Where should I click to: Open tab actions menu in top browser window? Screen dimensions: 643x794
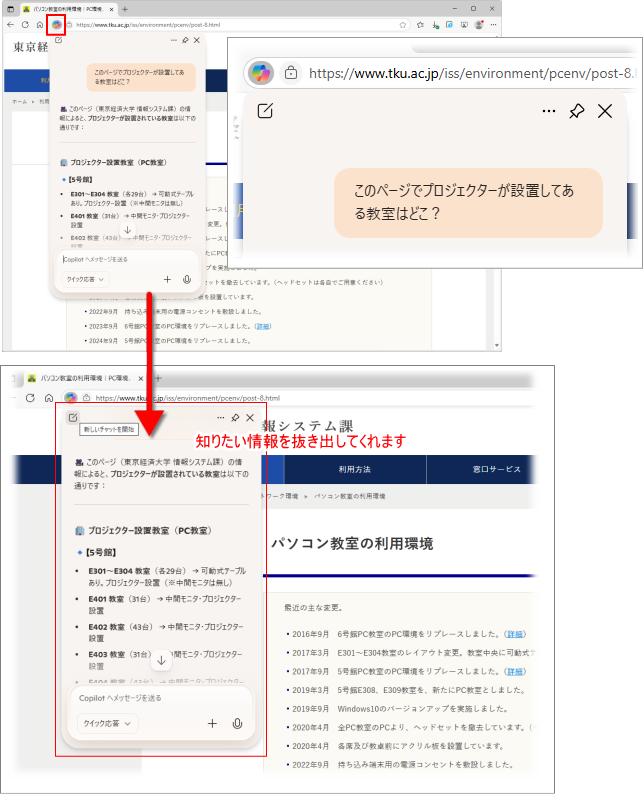pyautogui.click(x=11, y=9)
